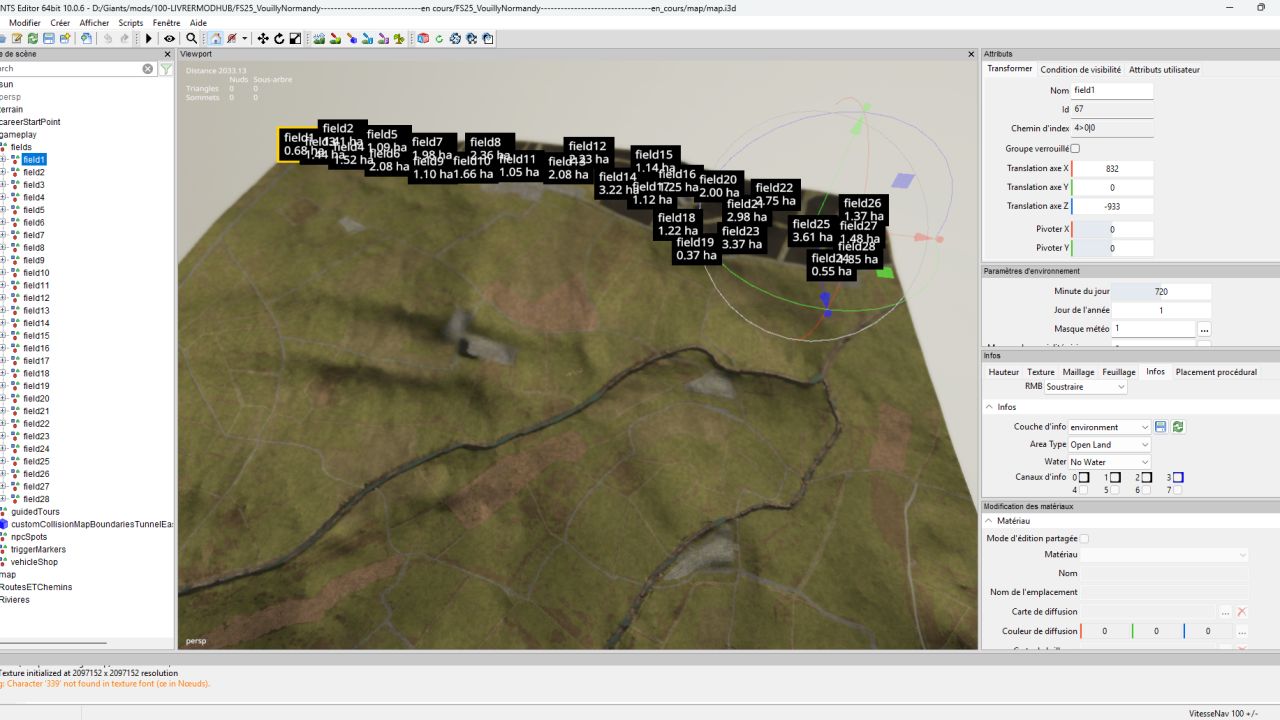Select field12 in the scene tree
Viewport: 1280px width, 720px height.
pyautogui.click(x=36, y=298)
